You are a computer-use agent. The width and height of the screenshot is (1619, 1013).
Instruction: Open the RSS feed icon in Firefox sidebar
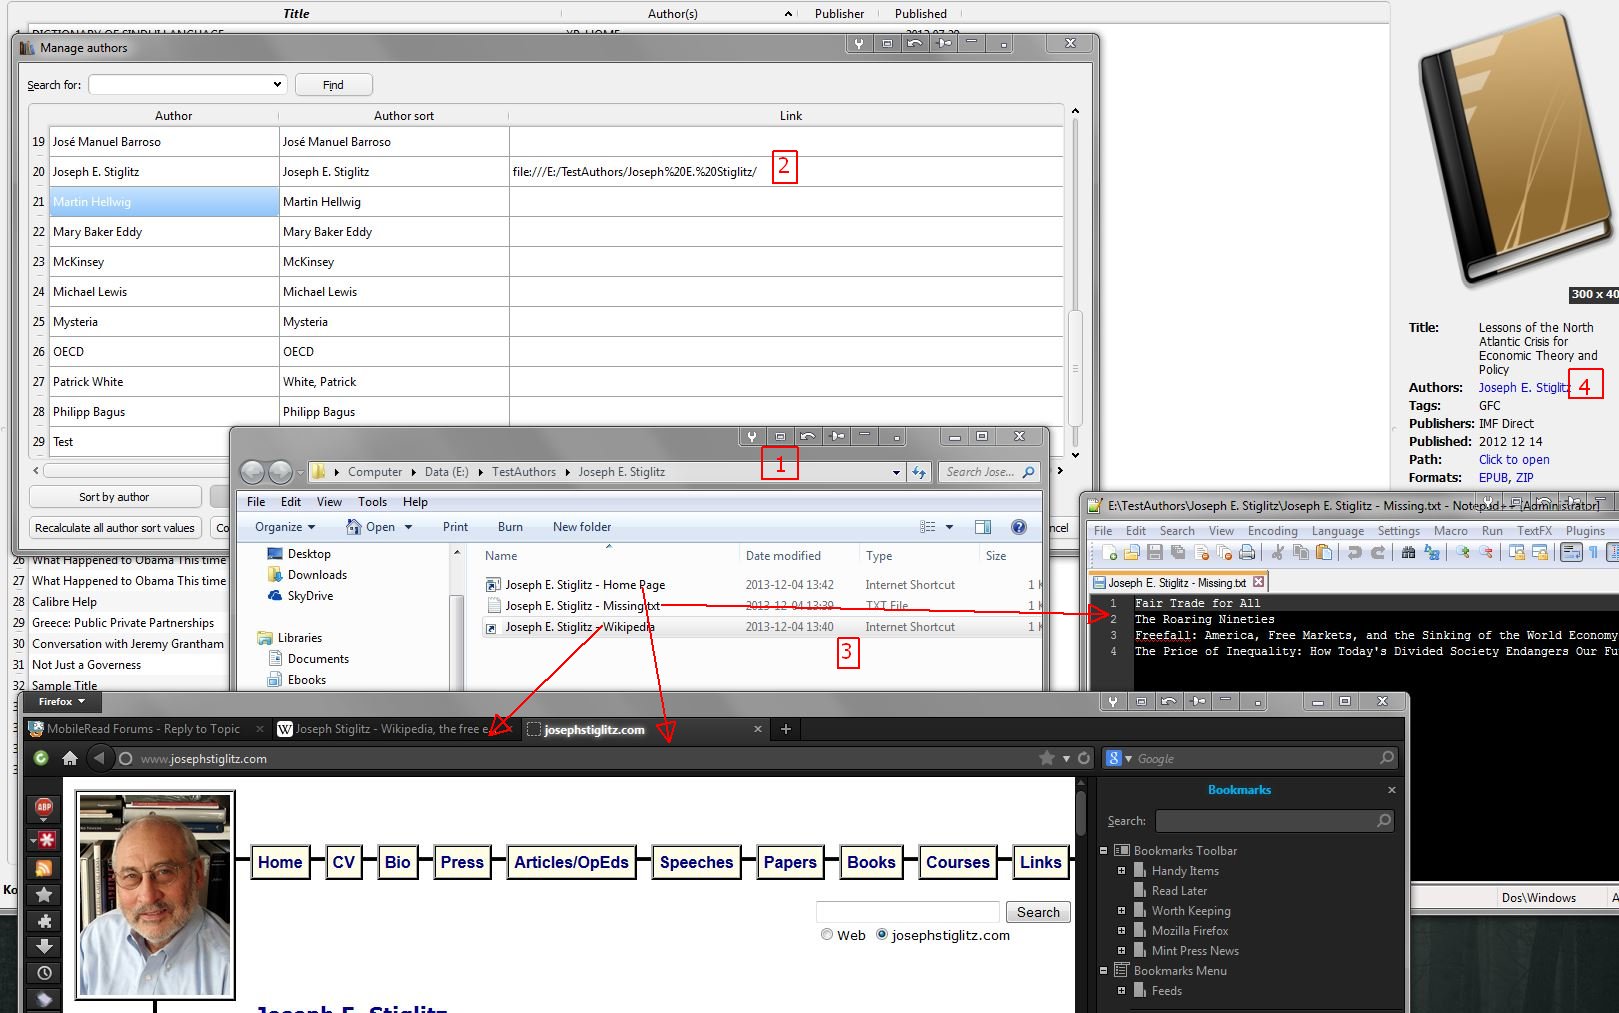[44, 868]
